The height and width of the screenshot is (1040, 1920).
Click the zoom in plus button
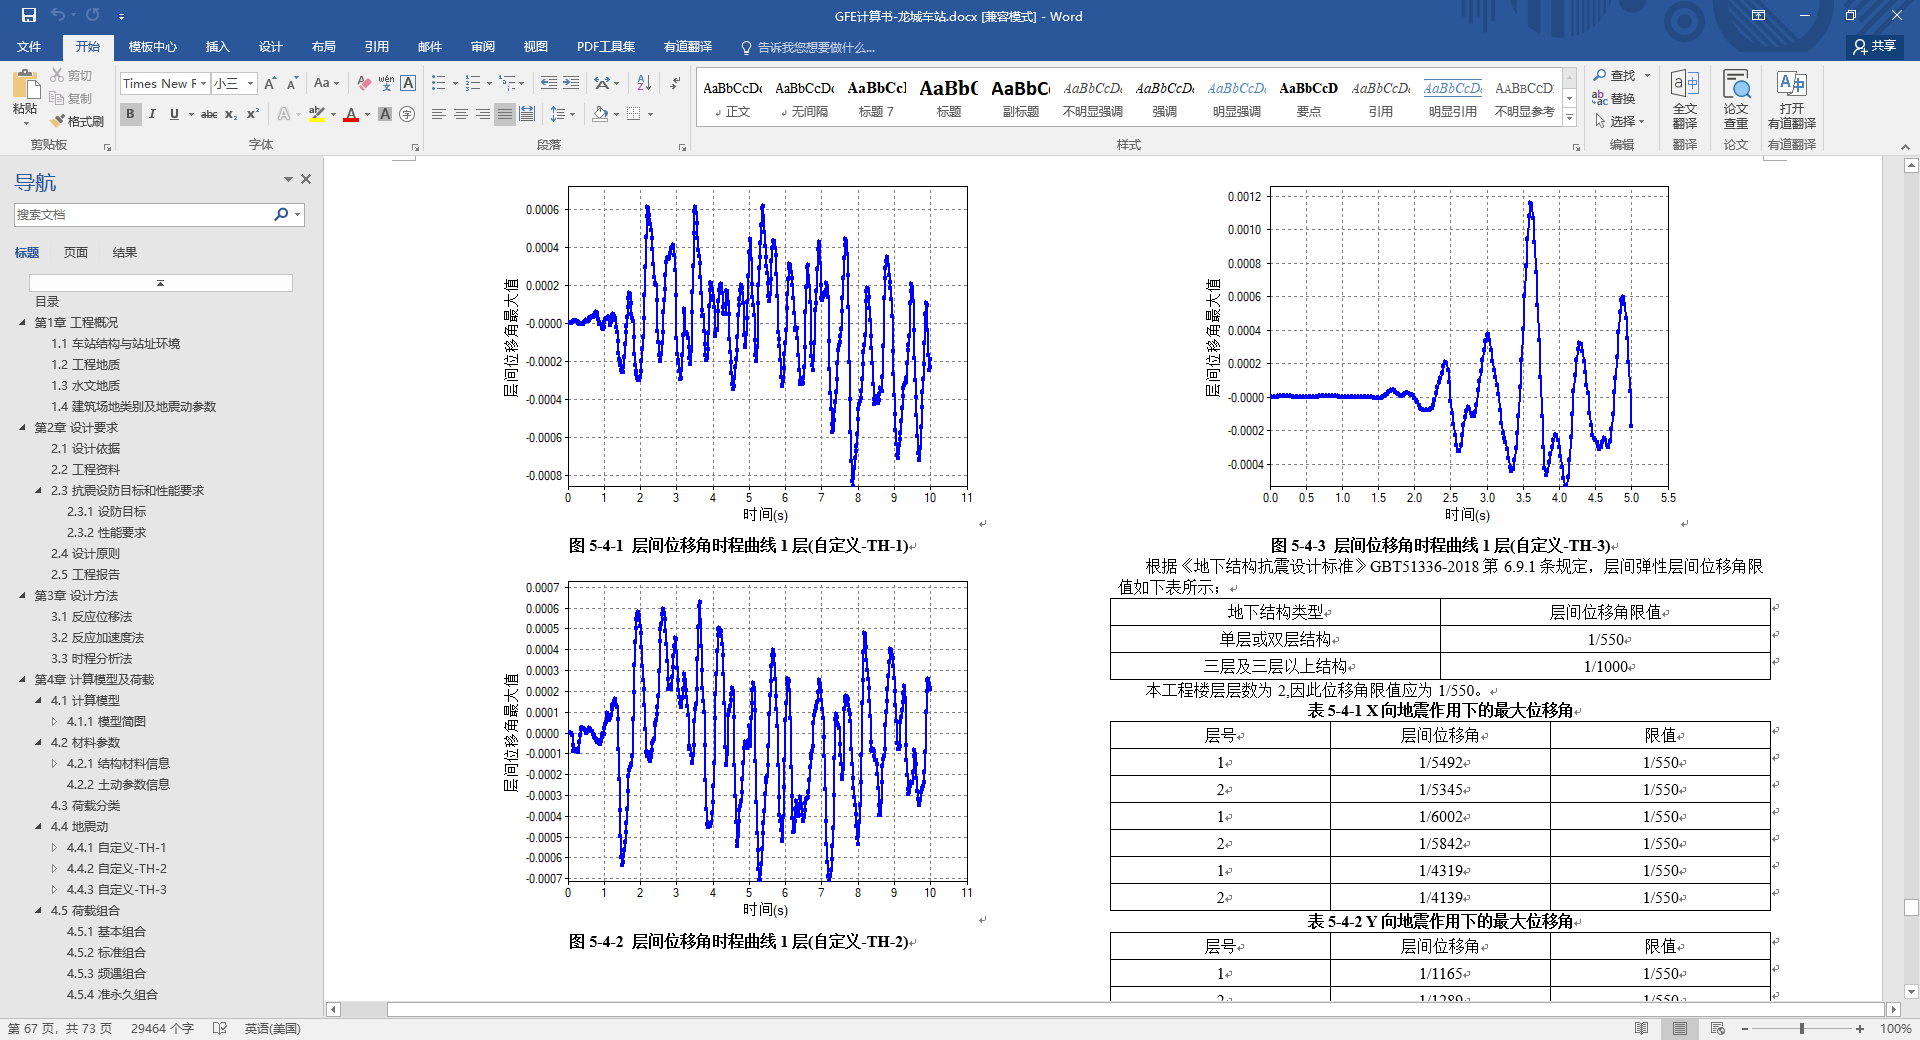[x=1860, y=1028]
